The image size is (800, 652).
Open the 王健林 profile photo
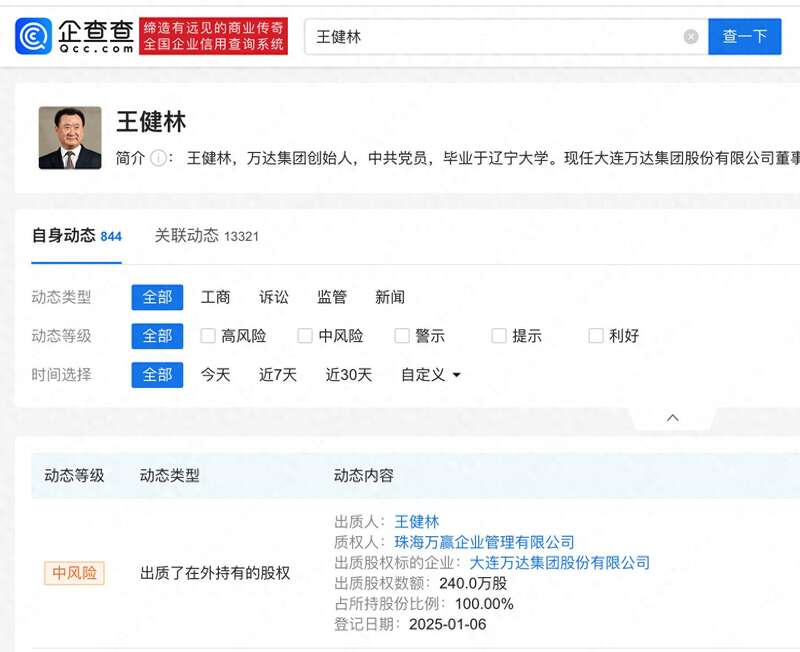(70, 138)
